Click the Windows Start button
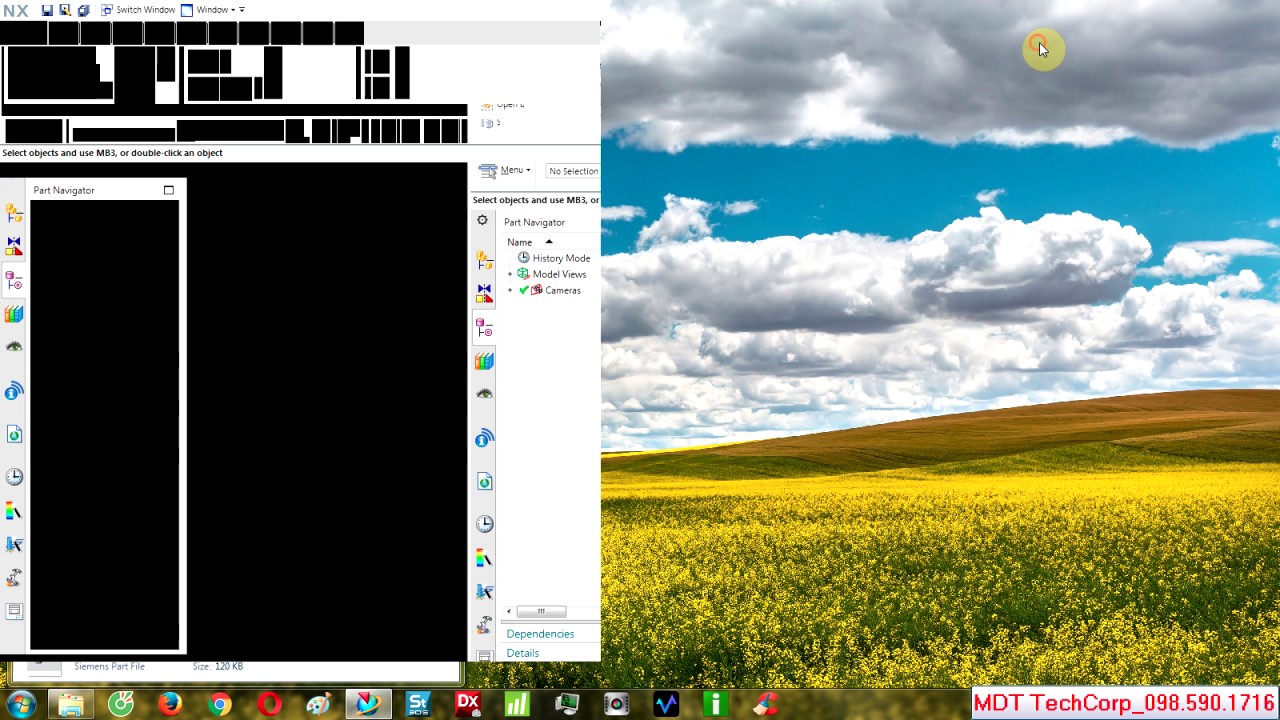The image size is (1280, 720). click(x=20, y=704)
